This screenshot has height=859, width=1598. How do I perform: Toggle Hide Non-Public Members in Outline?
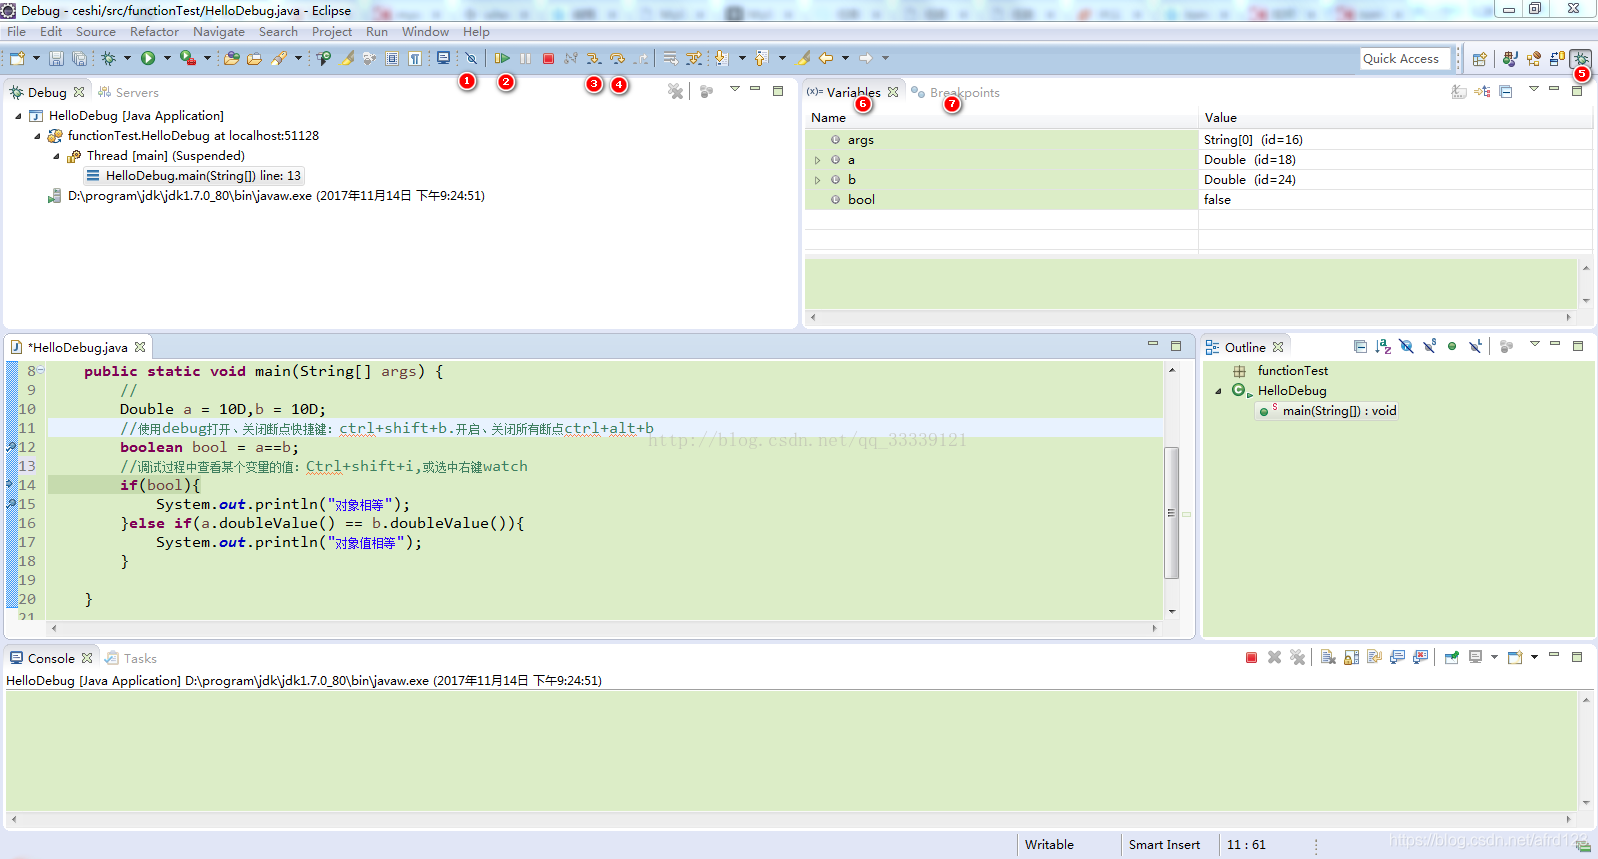click(x=1452, y=347)
